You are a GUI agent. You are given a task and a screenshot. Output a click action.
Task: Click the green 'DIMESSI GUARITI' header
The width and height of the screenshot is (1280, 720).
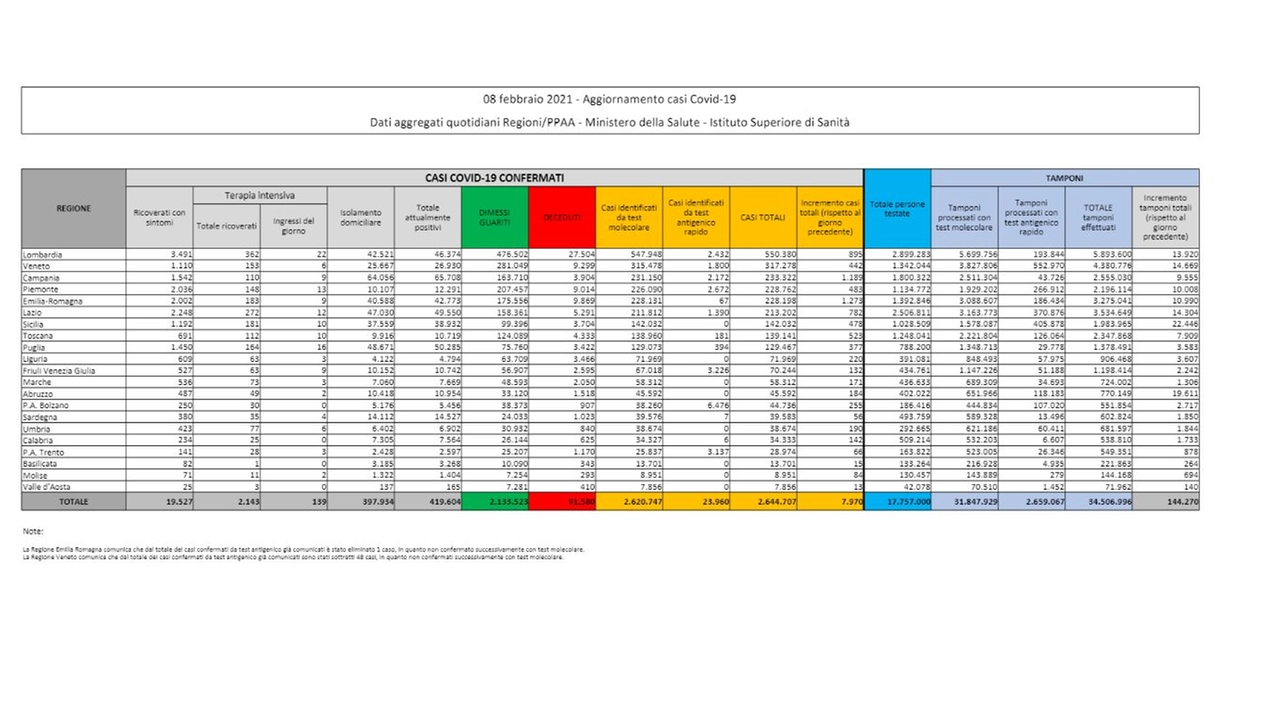(494, 217)
